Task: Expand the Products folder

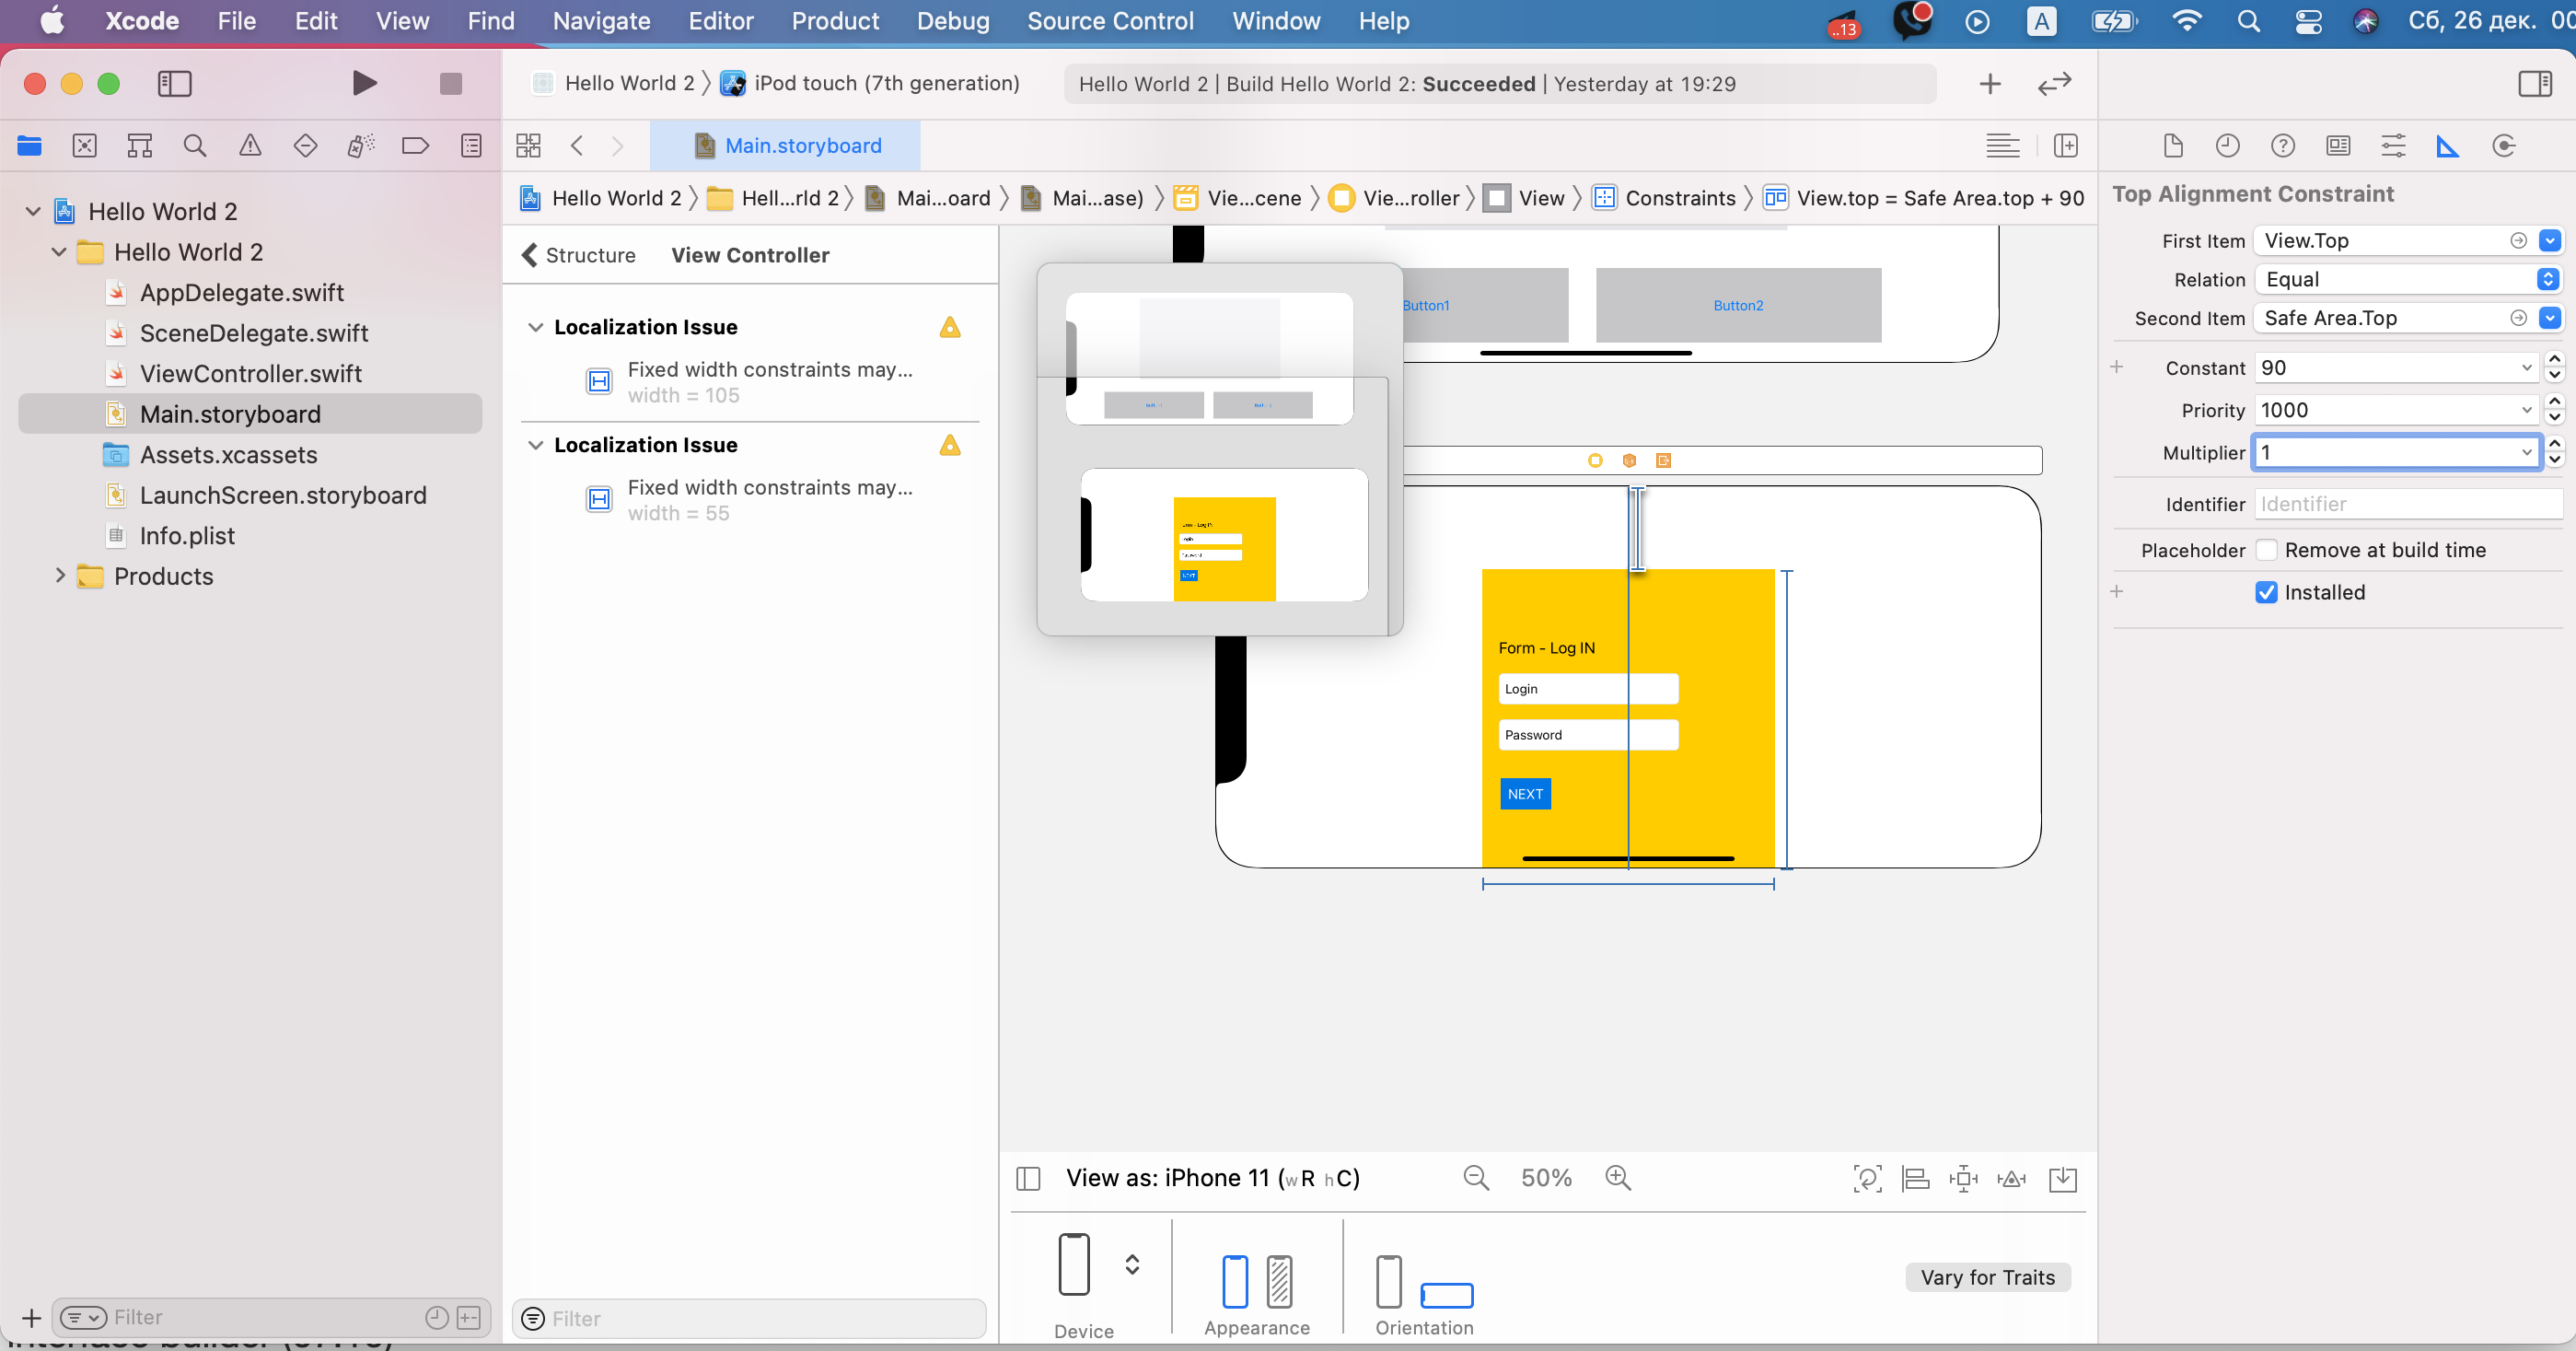Action: coord(59,575)
